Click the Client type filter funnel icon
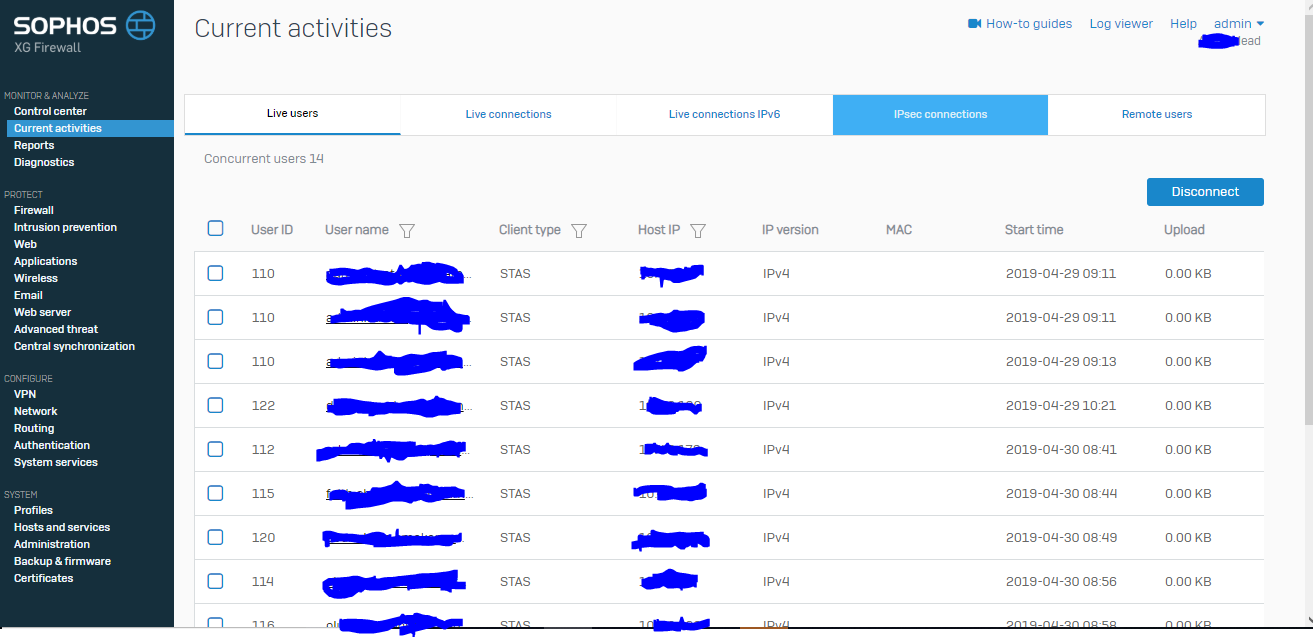 click(578, 231)
